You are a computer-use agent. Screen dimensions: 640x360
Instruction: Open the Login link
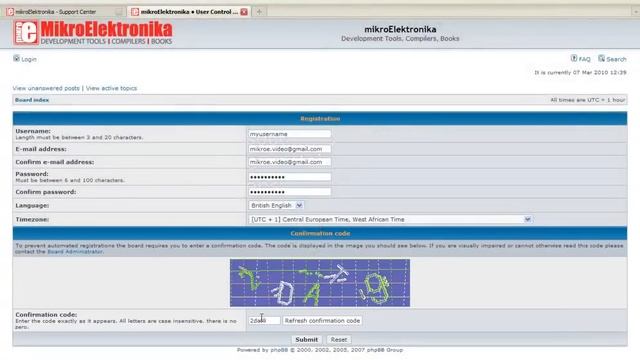click(x=29, y=59)
